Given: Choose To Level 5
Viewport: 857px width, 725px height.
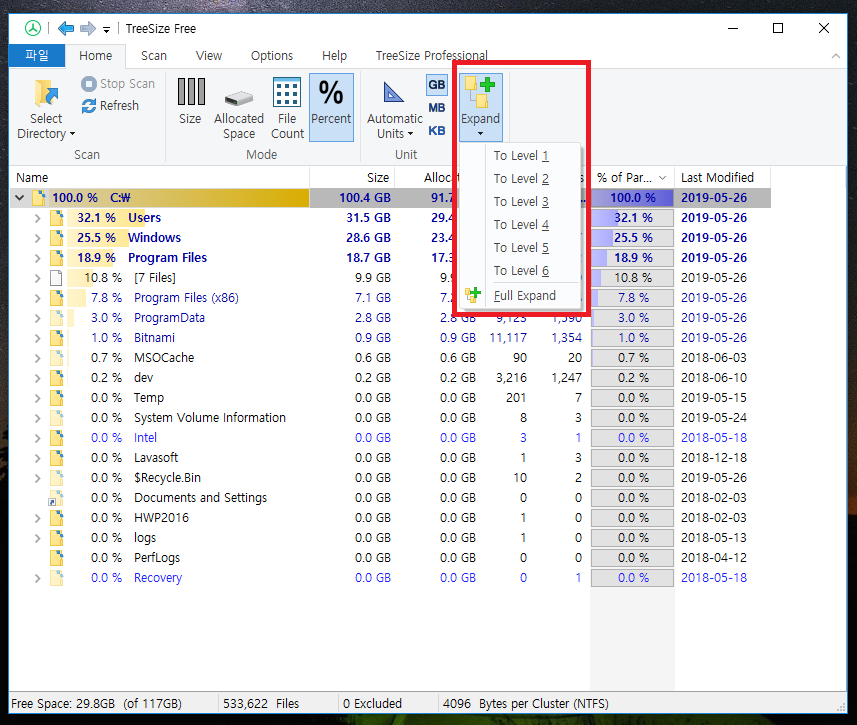Looking at the screenshot, I should coord(521,248).
